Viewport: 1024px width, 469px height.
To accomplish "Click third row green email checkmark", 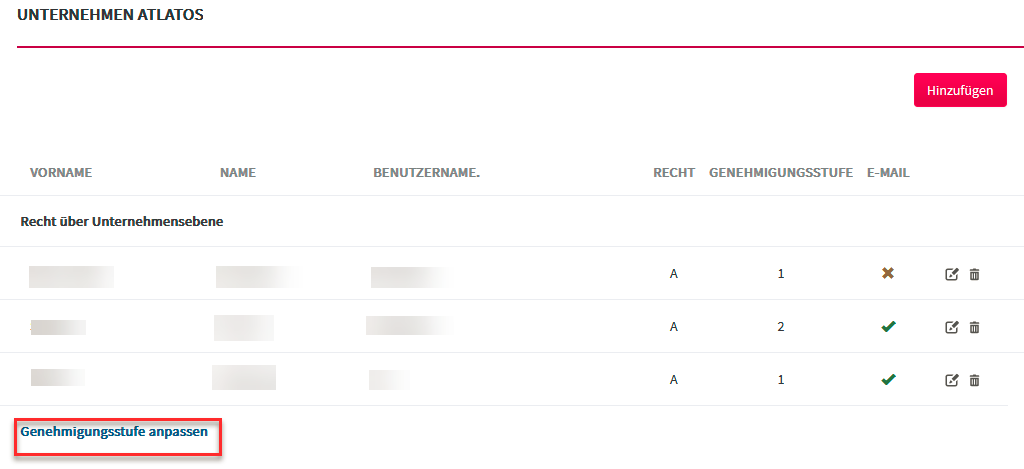I will (x=888, y=379).
